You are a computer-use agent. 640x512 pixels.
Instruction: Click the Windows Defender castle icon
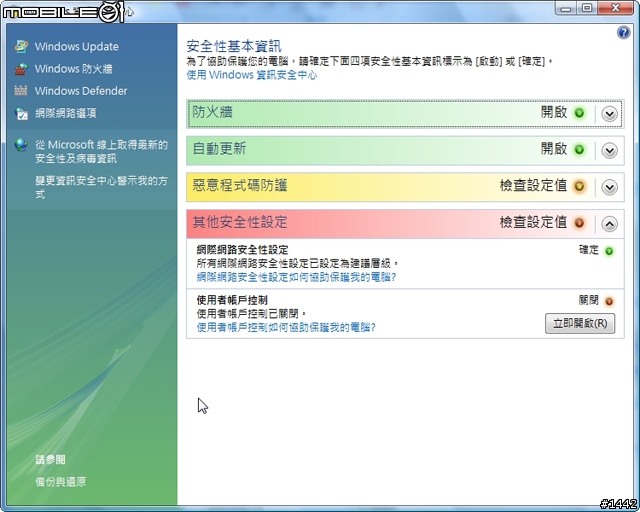(21, 91)
